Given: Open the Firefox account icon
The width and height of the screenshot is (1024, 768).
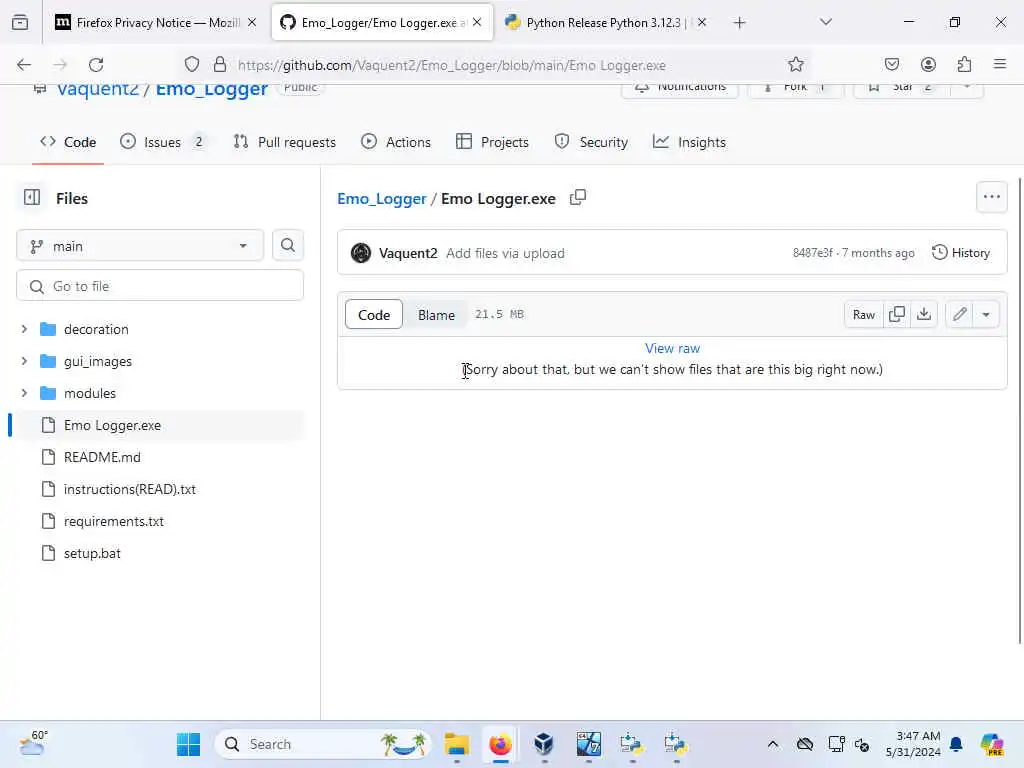Looking at the screenshot, I should [x=928, y=65].
